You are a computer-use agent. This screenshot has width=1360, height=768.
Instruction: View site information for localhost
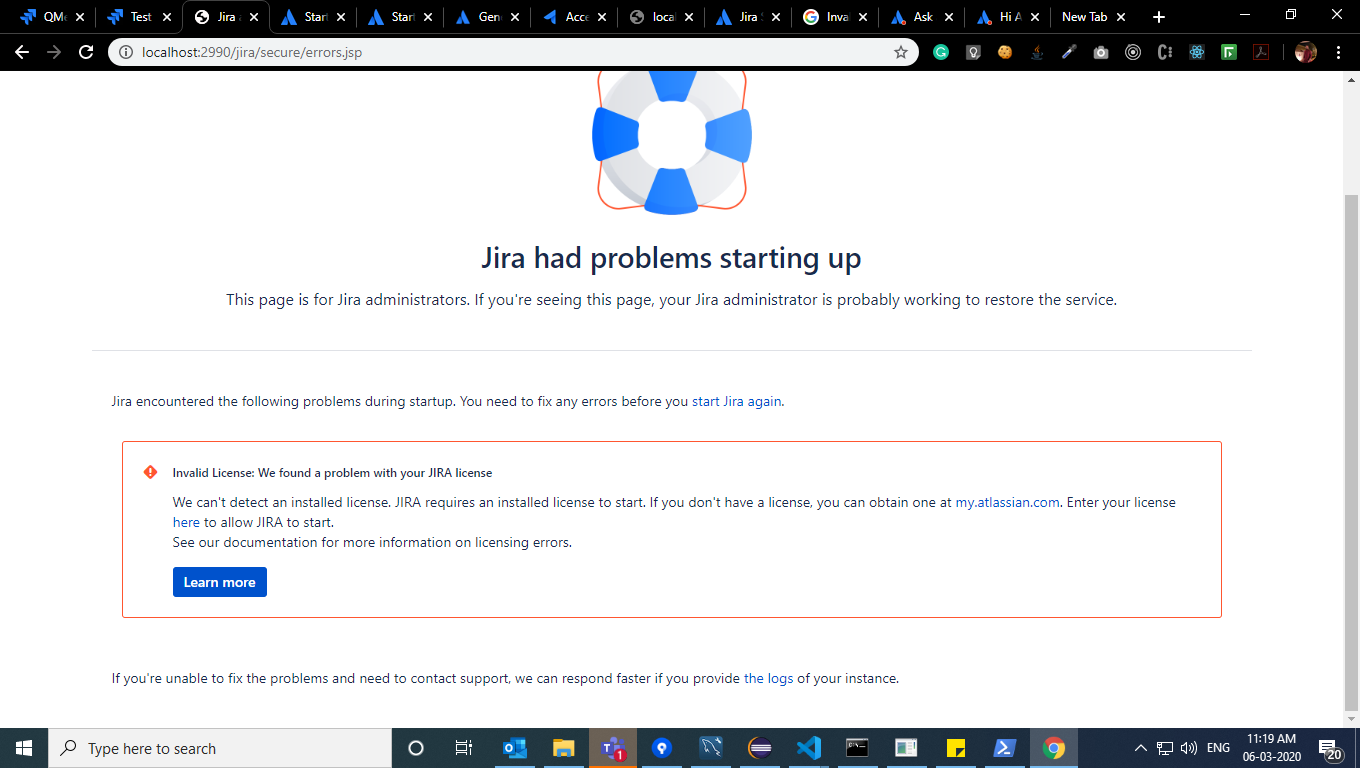pyautogui.click(x=127, y=52)
